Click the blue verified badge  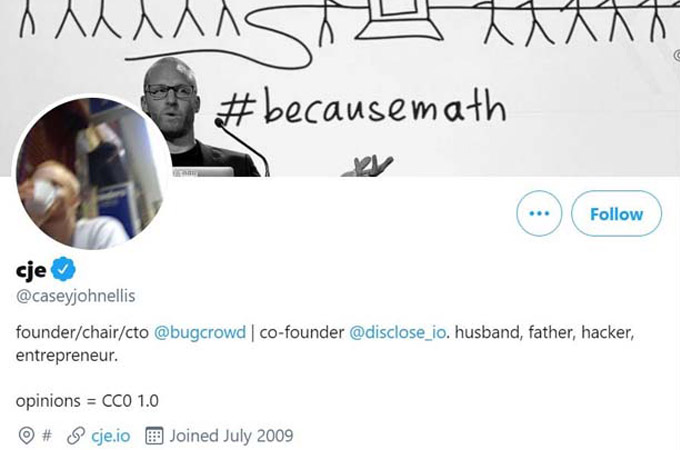coord(63,269)
